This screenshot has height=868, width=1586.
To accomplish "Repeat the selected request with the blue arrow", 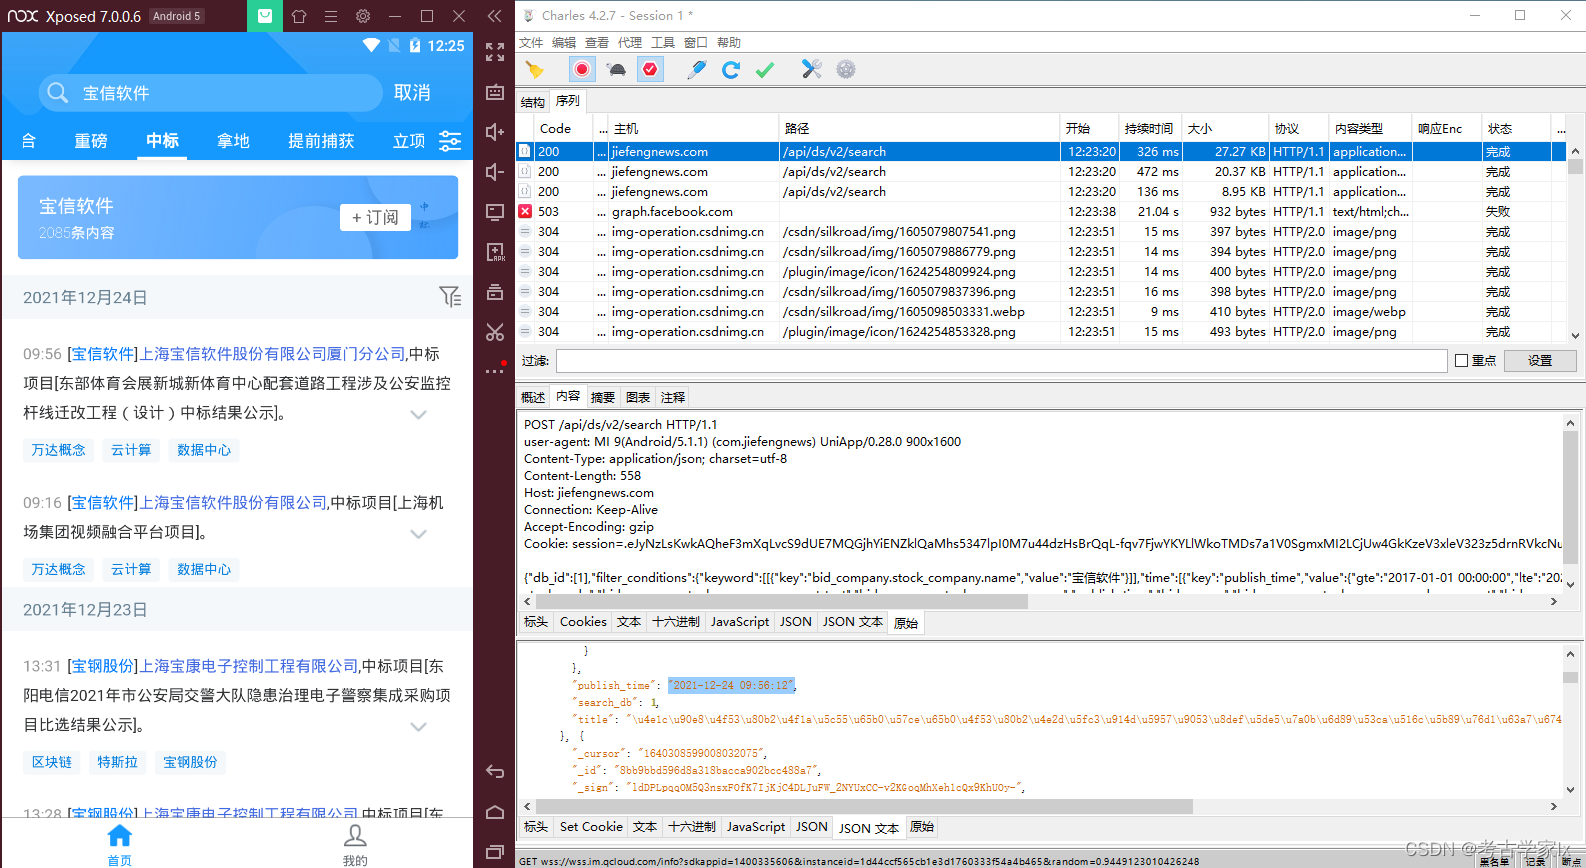I will [x=731, y=69].
